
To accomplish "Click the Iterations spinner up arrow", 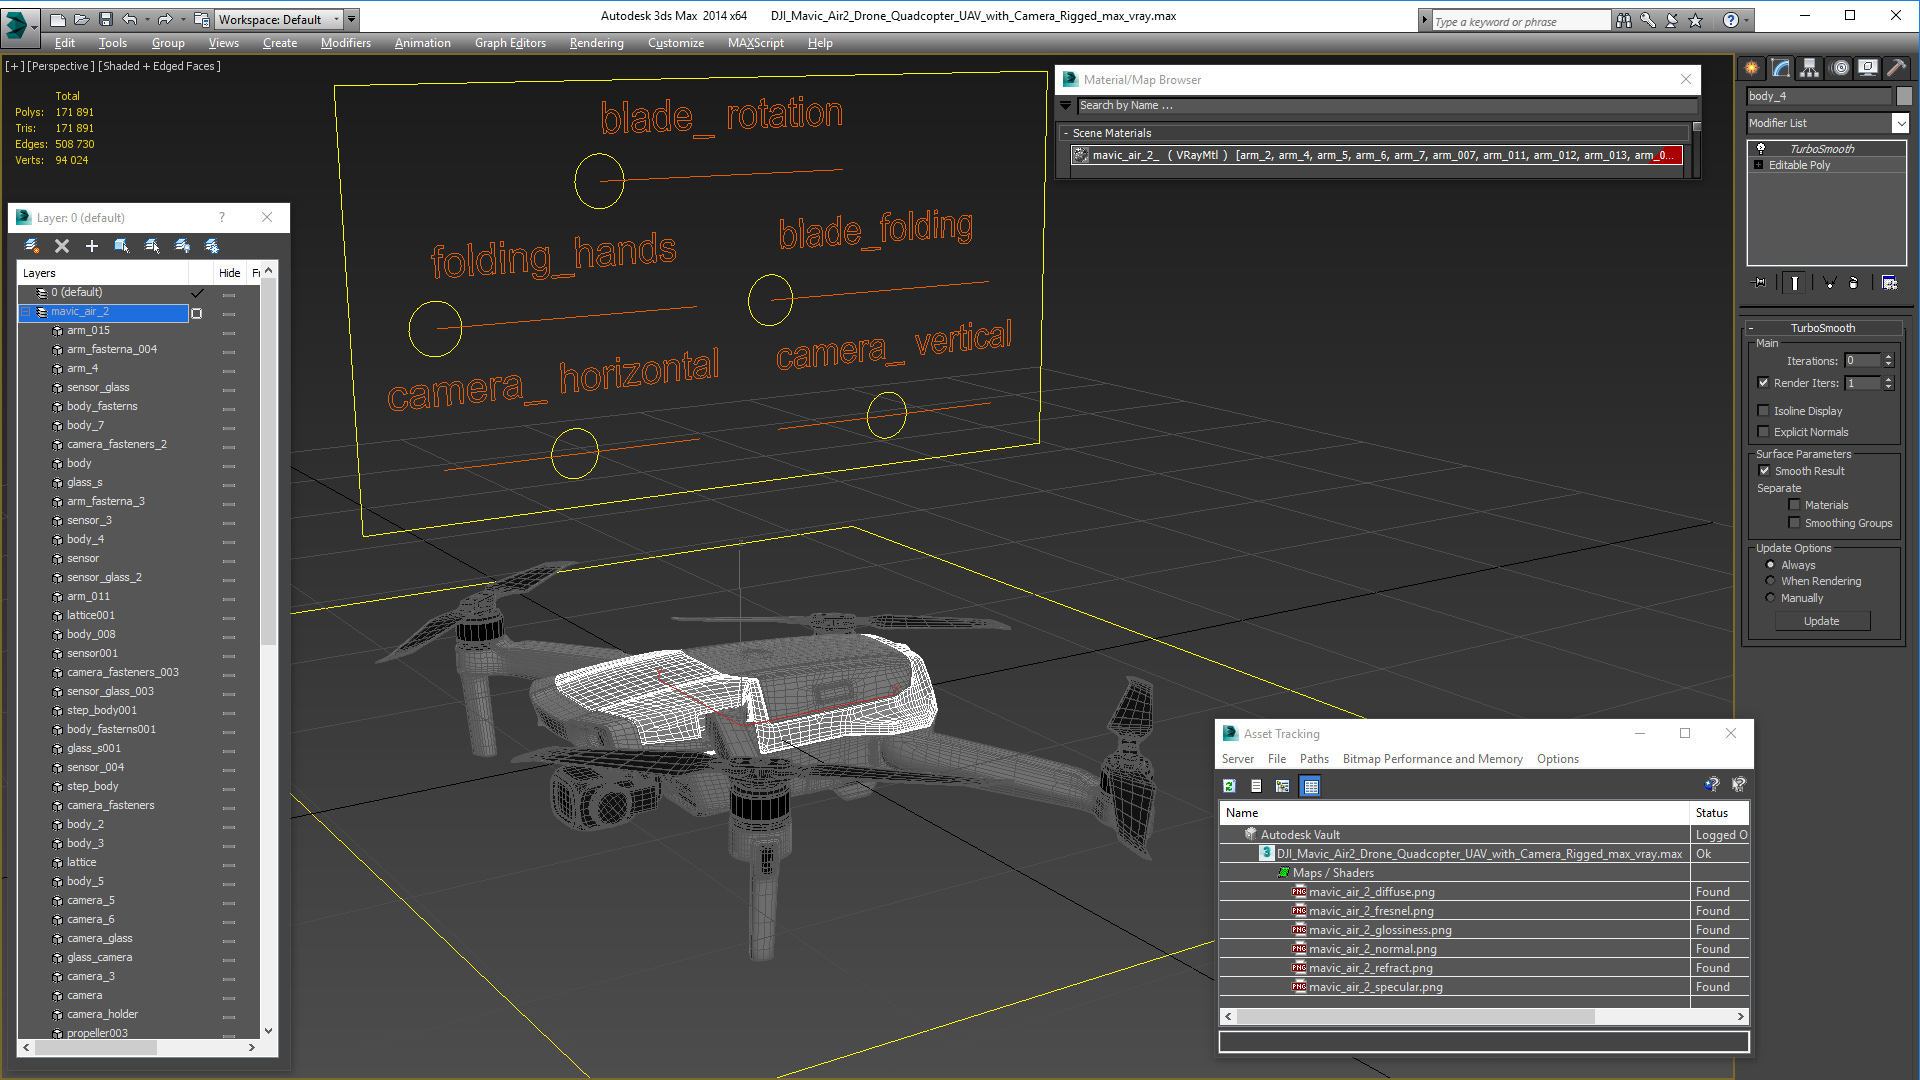I will (1888, 357).
